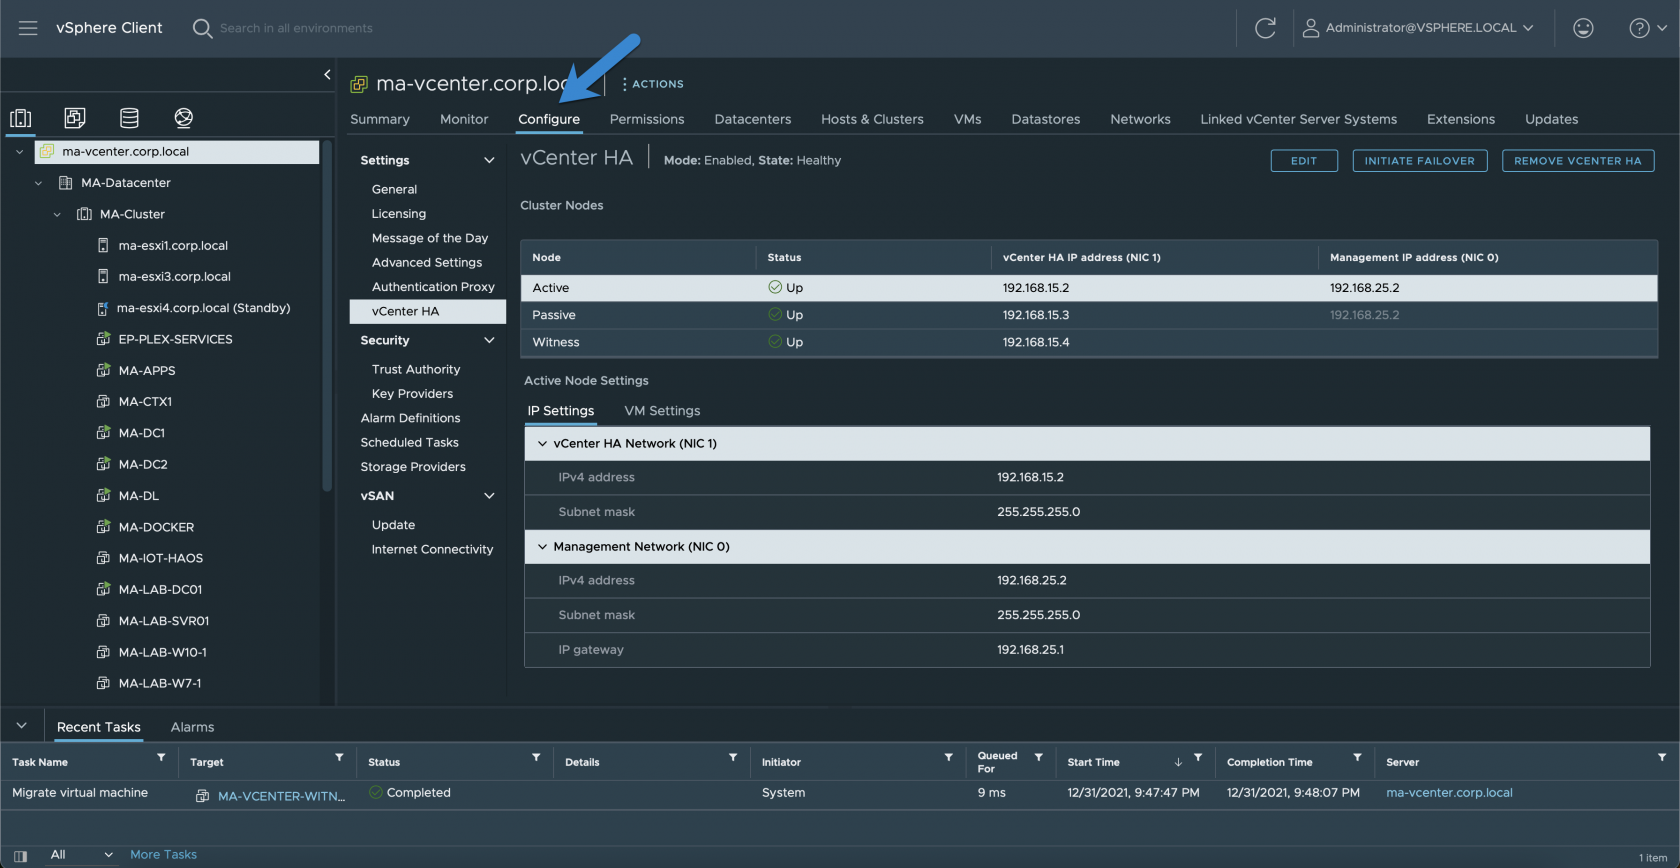Open the Updates tab
Image resolution: width=1680 pixels, height=868 pixels.
click(1551, 119)
